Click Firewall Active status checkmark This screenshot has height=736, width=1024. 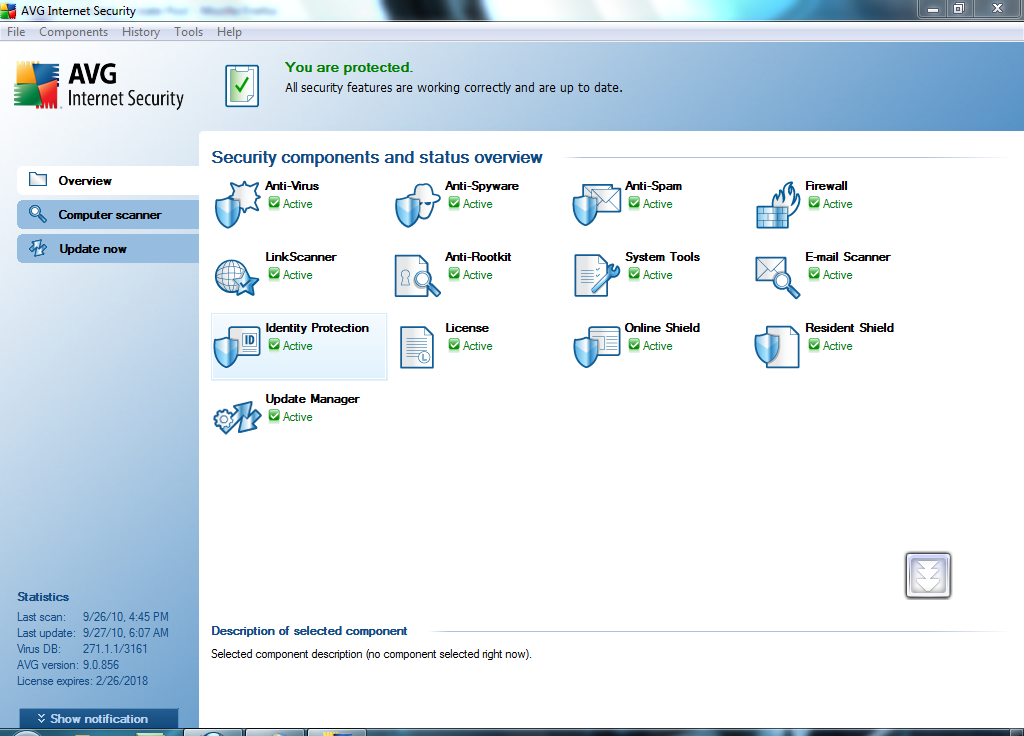(814, 203)
